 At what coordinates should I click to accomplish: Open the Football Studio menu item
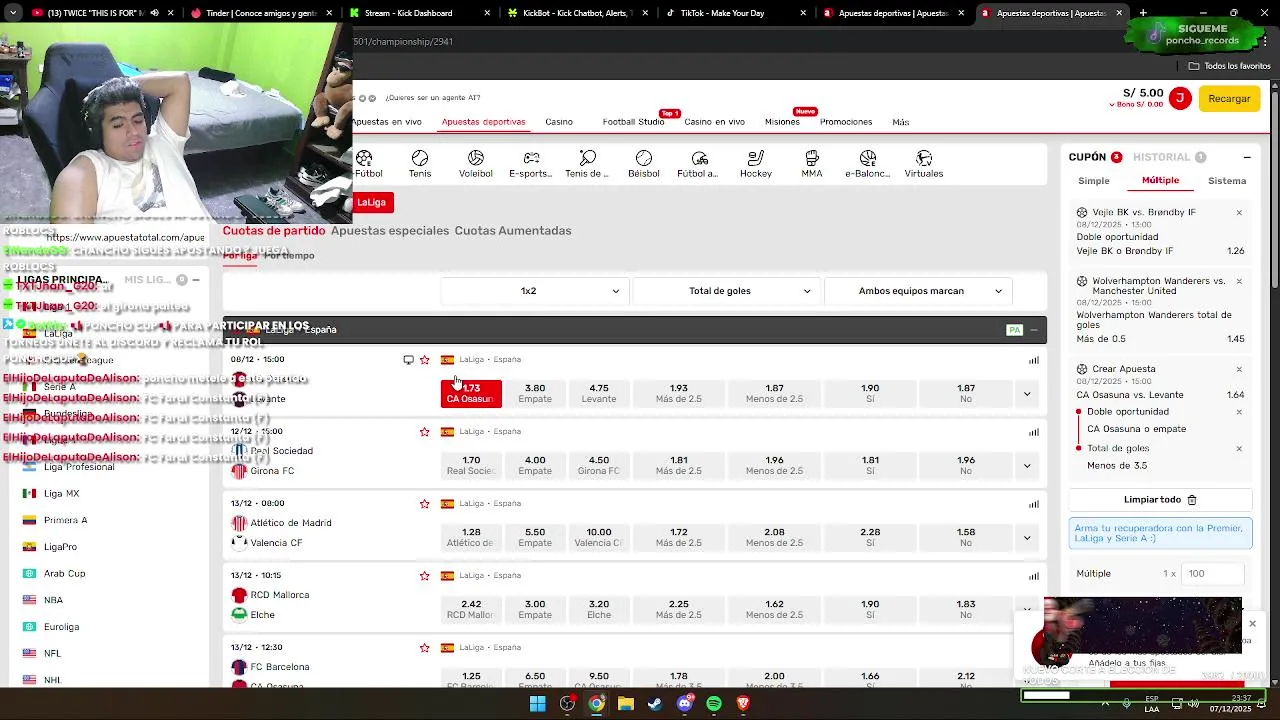633,122
